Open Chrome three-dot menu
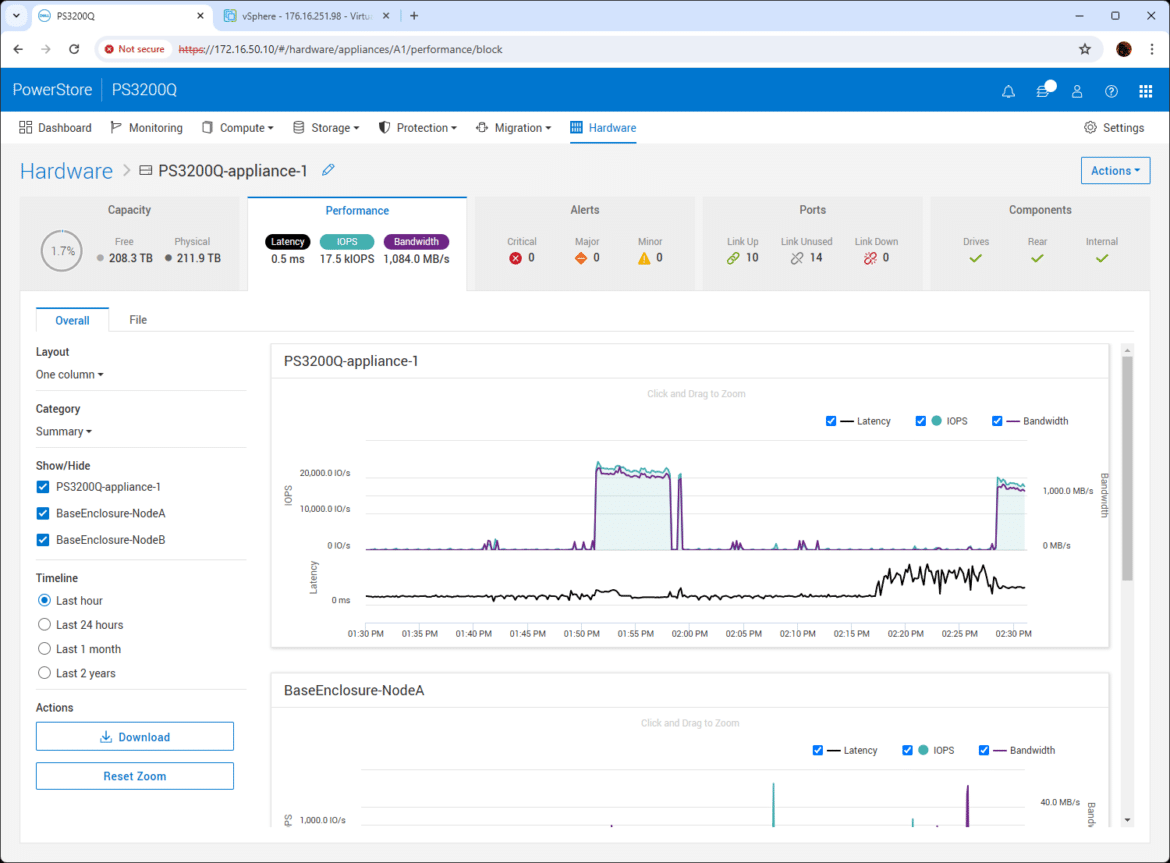This screenshot has width=1170, height=863. [1152, 49]
